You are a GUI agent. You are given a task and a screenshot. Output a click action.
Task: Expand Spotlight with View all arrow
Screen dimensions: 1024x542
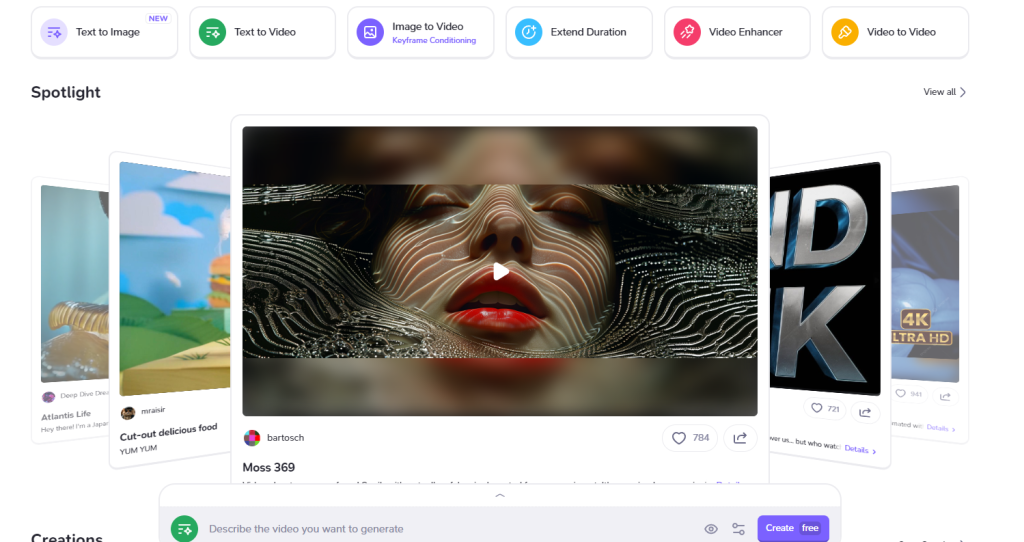944,92
